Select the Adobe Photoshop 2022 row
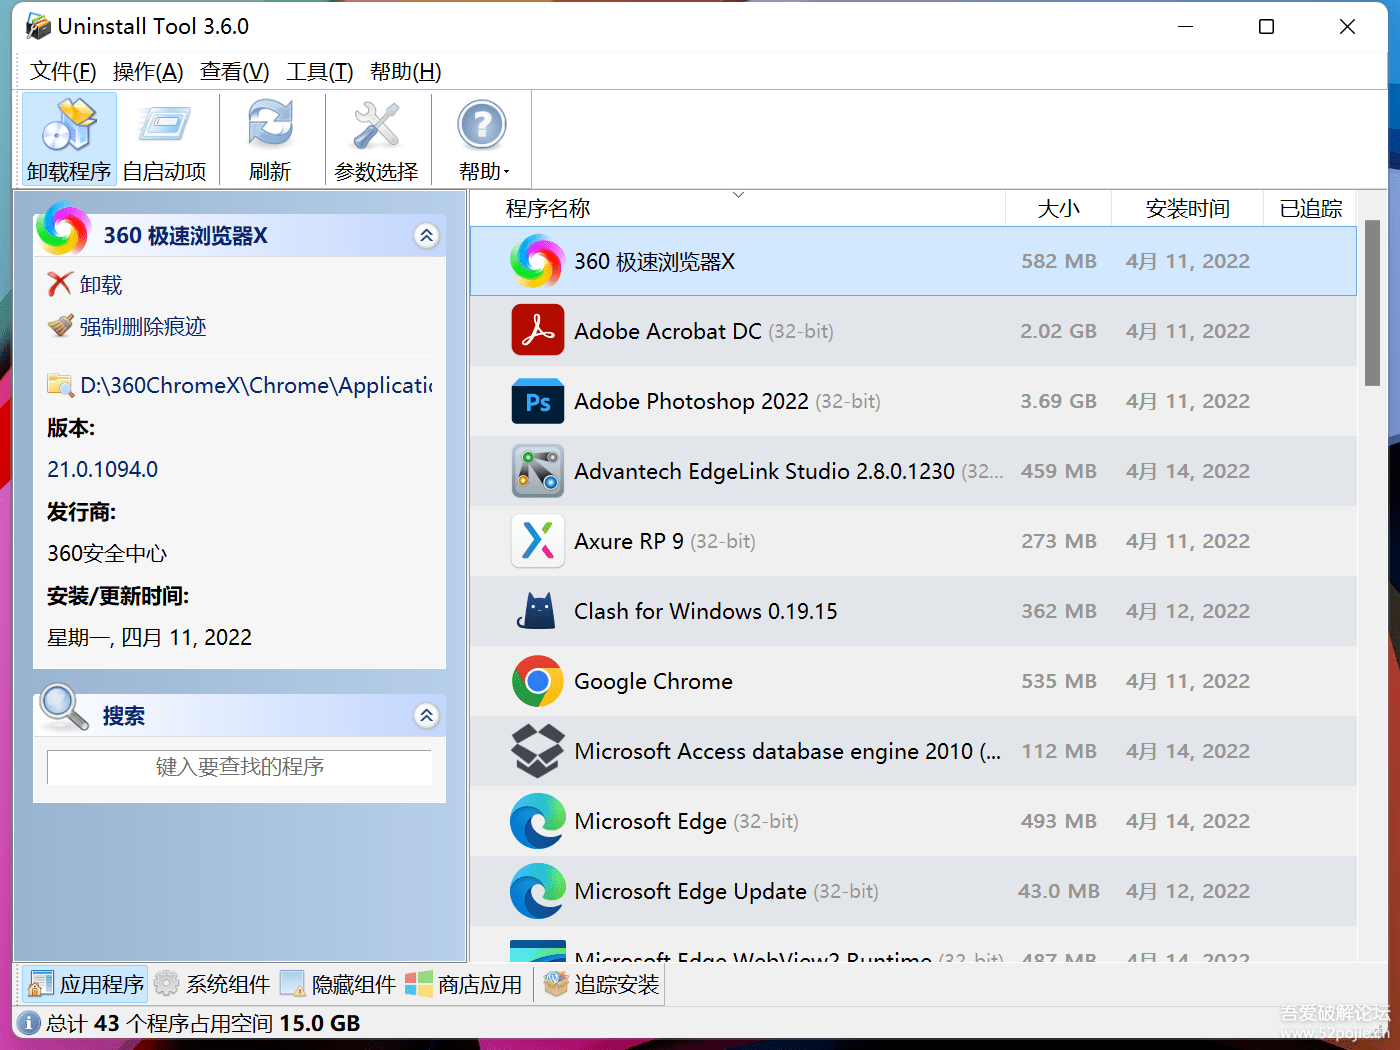The image size is (1400, 1050). [x=913, y=401]
